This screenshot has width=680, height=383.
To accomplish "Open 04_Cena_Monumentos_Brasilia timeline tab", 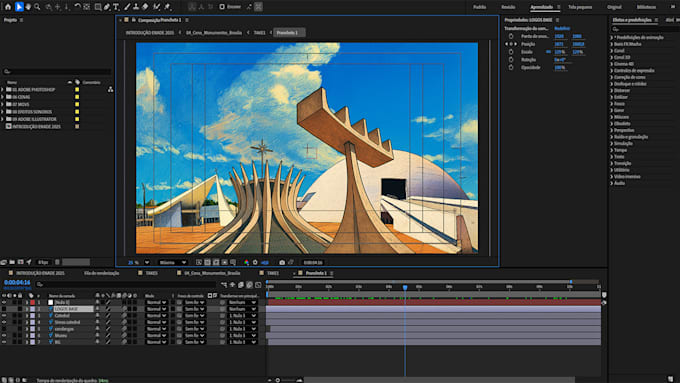I will (212, 273).
